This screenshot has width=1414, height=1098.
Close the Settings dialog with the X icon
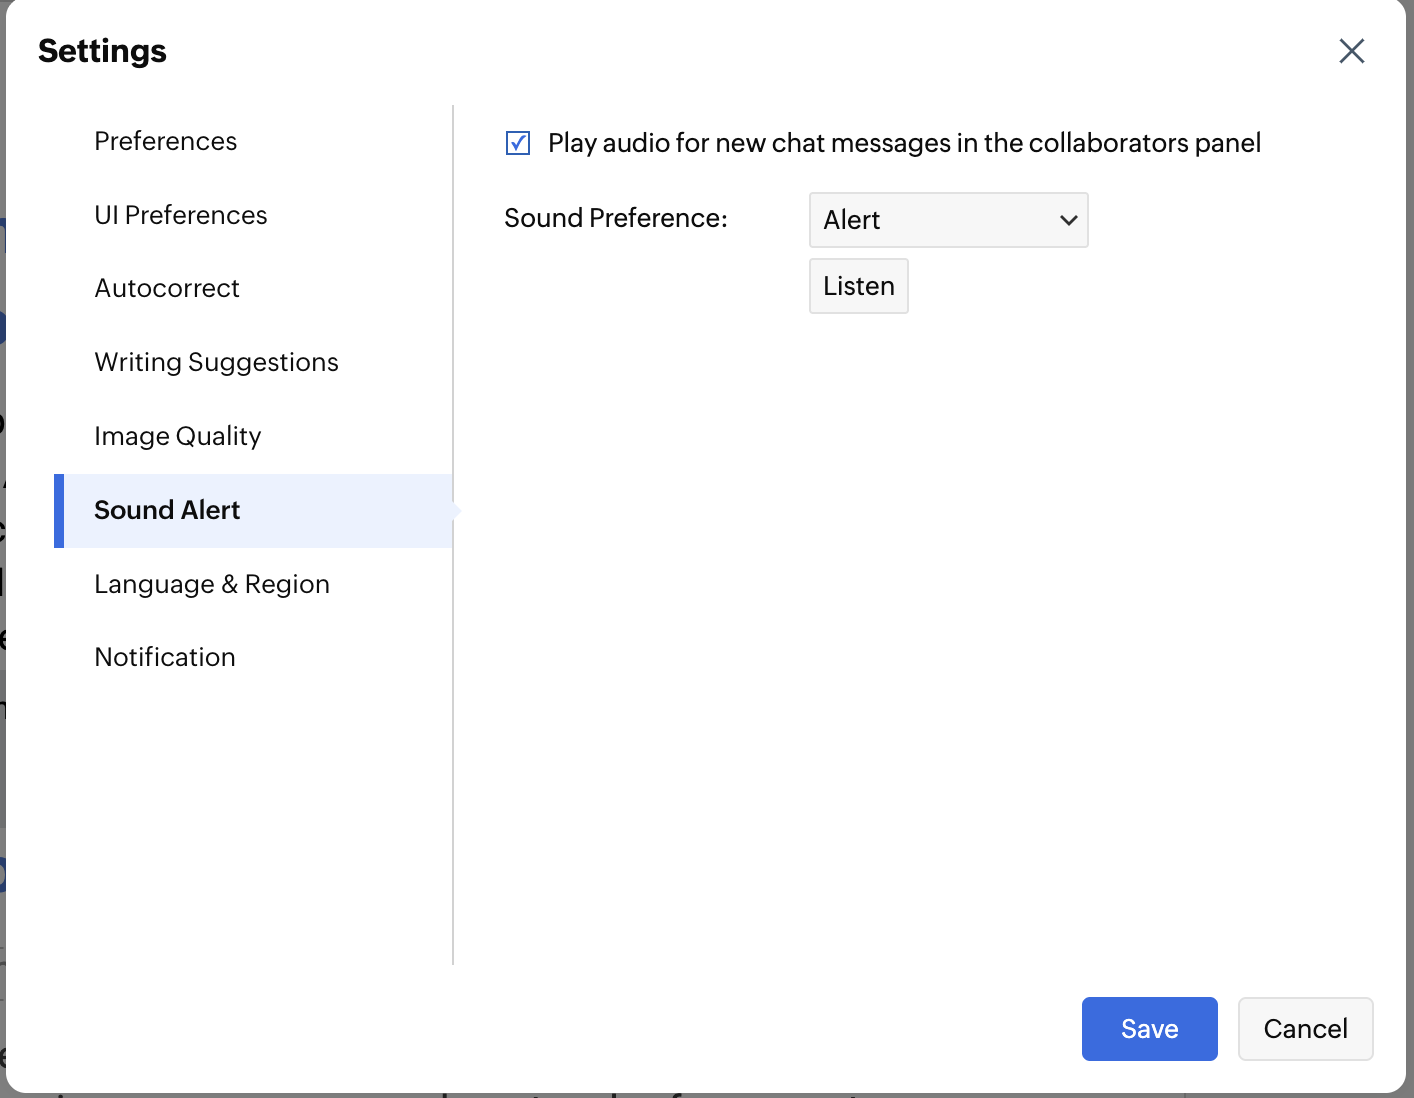1351,51
